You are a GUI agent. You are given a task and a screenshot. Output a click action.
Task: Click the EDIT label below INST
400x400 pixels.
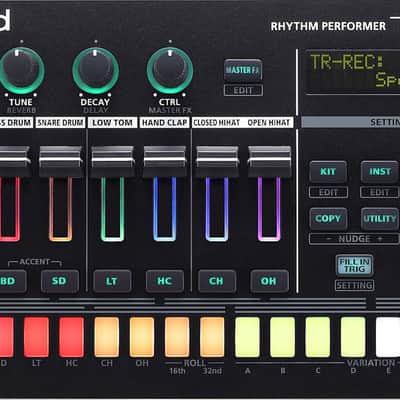380,192
